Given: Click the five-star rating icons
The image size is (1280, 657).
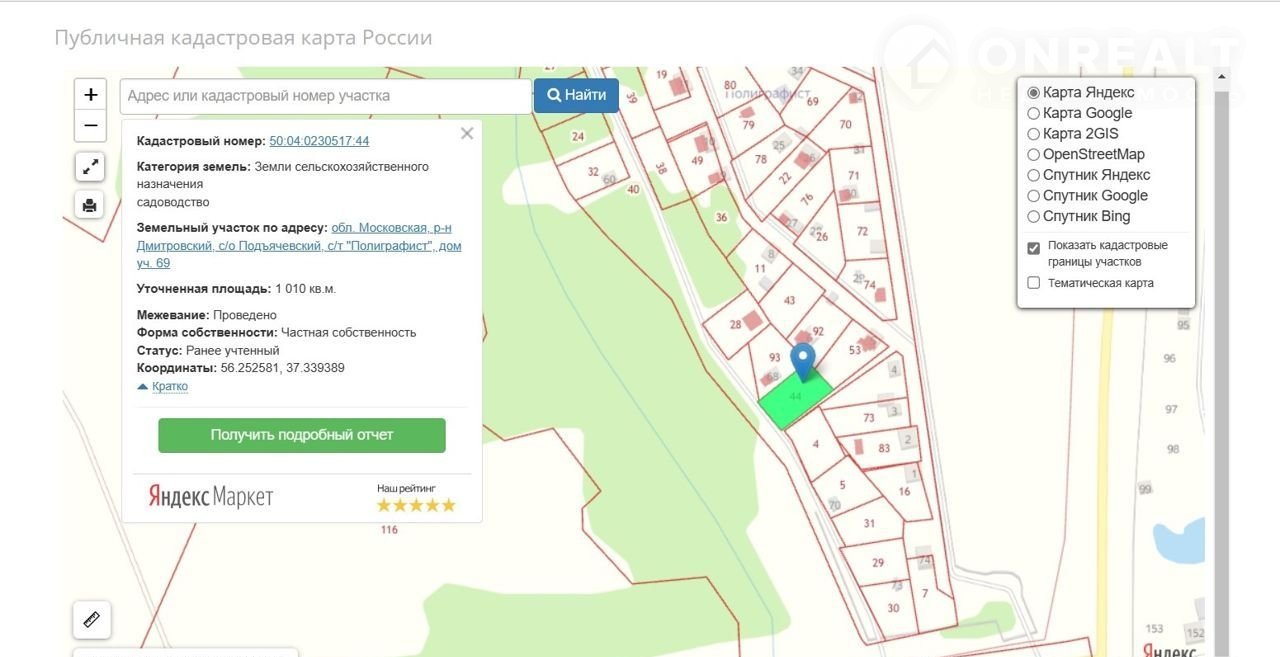Looking at the screenshot, I should pyautogui.click(x=416, y=505).
